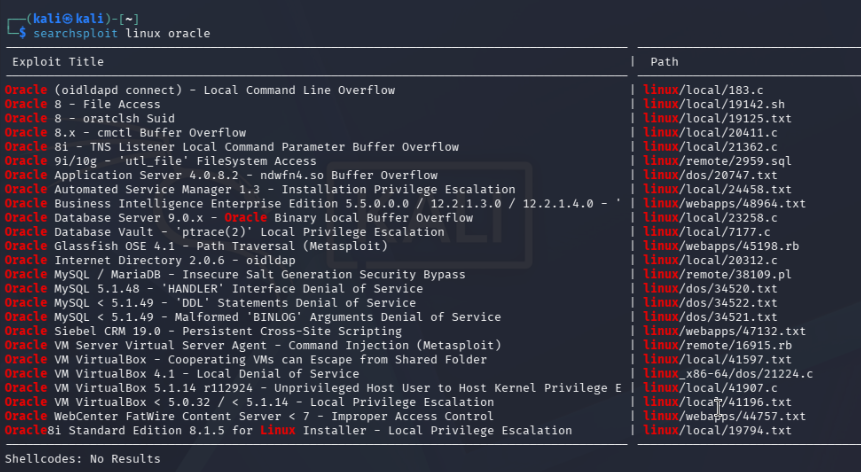The width and height of the screenshot is (861, 472).
Task: Click the 'linux oracle' search arguments
Action: pyautogui.click(x=168, y=33)
